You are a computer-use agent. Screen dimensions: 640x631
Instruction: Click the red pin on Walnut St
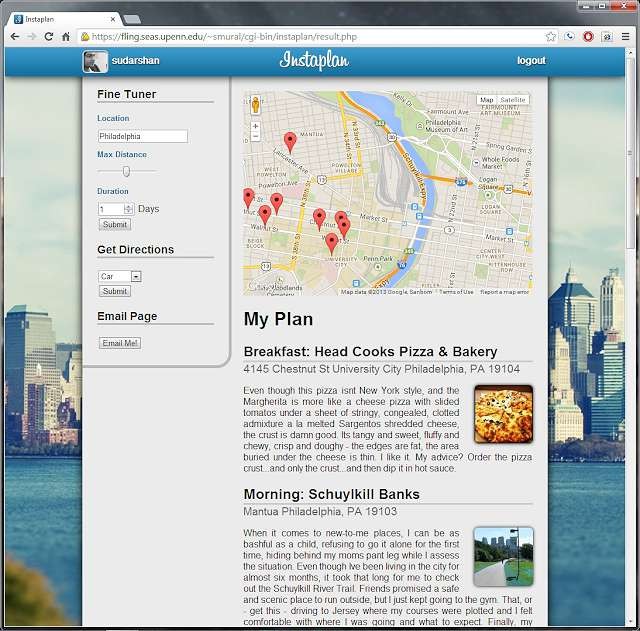[332, 244]
